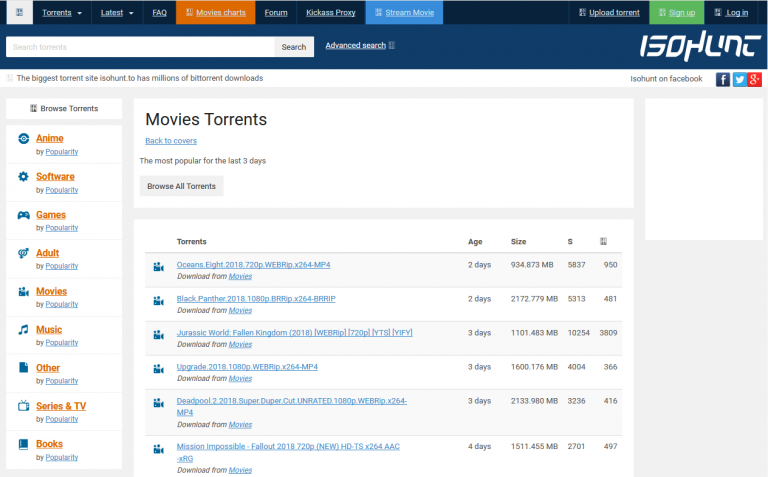Open the FAQ menu item
Viewport: 768px width, 477px height.
159,12
